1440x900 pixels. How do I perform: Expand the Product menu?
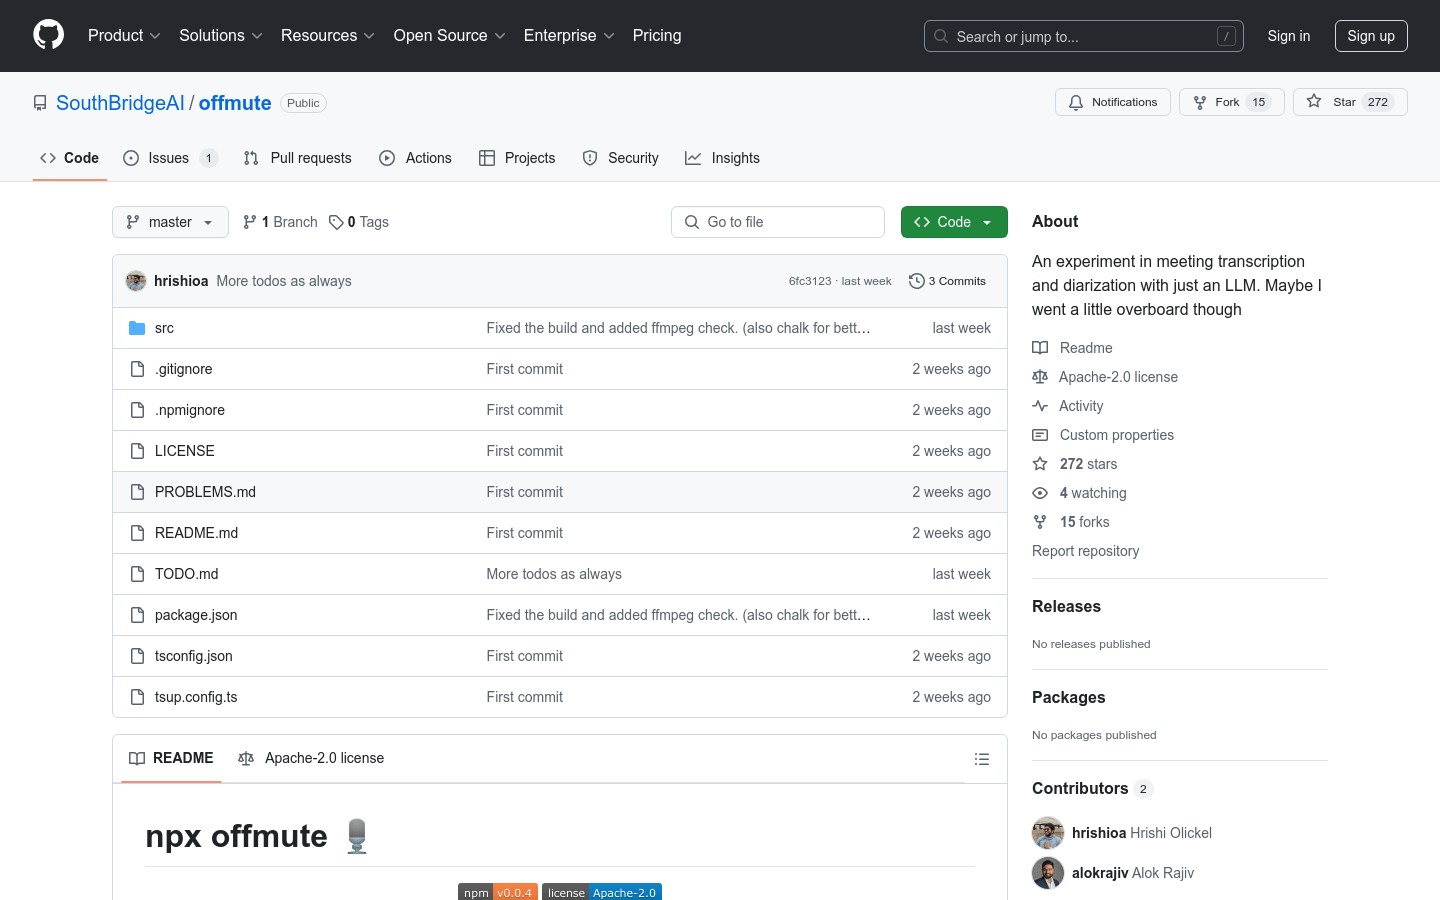(124, 35)
